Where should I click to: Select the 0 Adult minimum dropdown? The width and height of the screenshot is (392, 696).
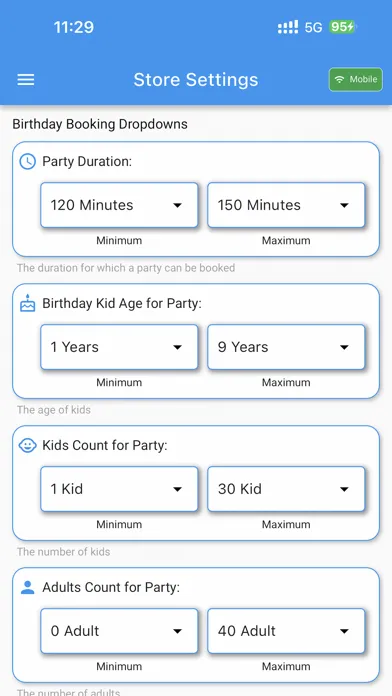(x=119, y=631)
